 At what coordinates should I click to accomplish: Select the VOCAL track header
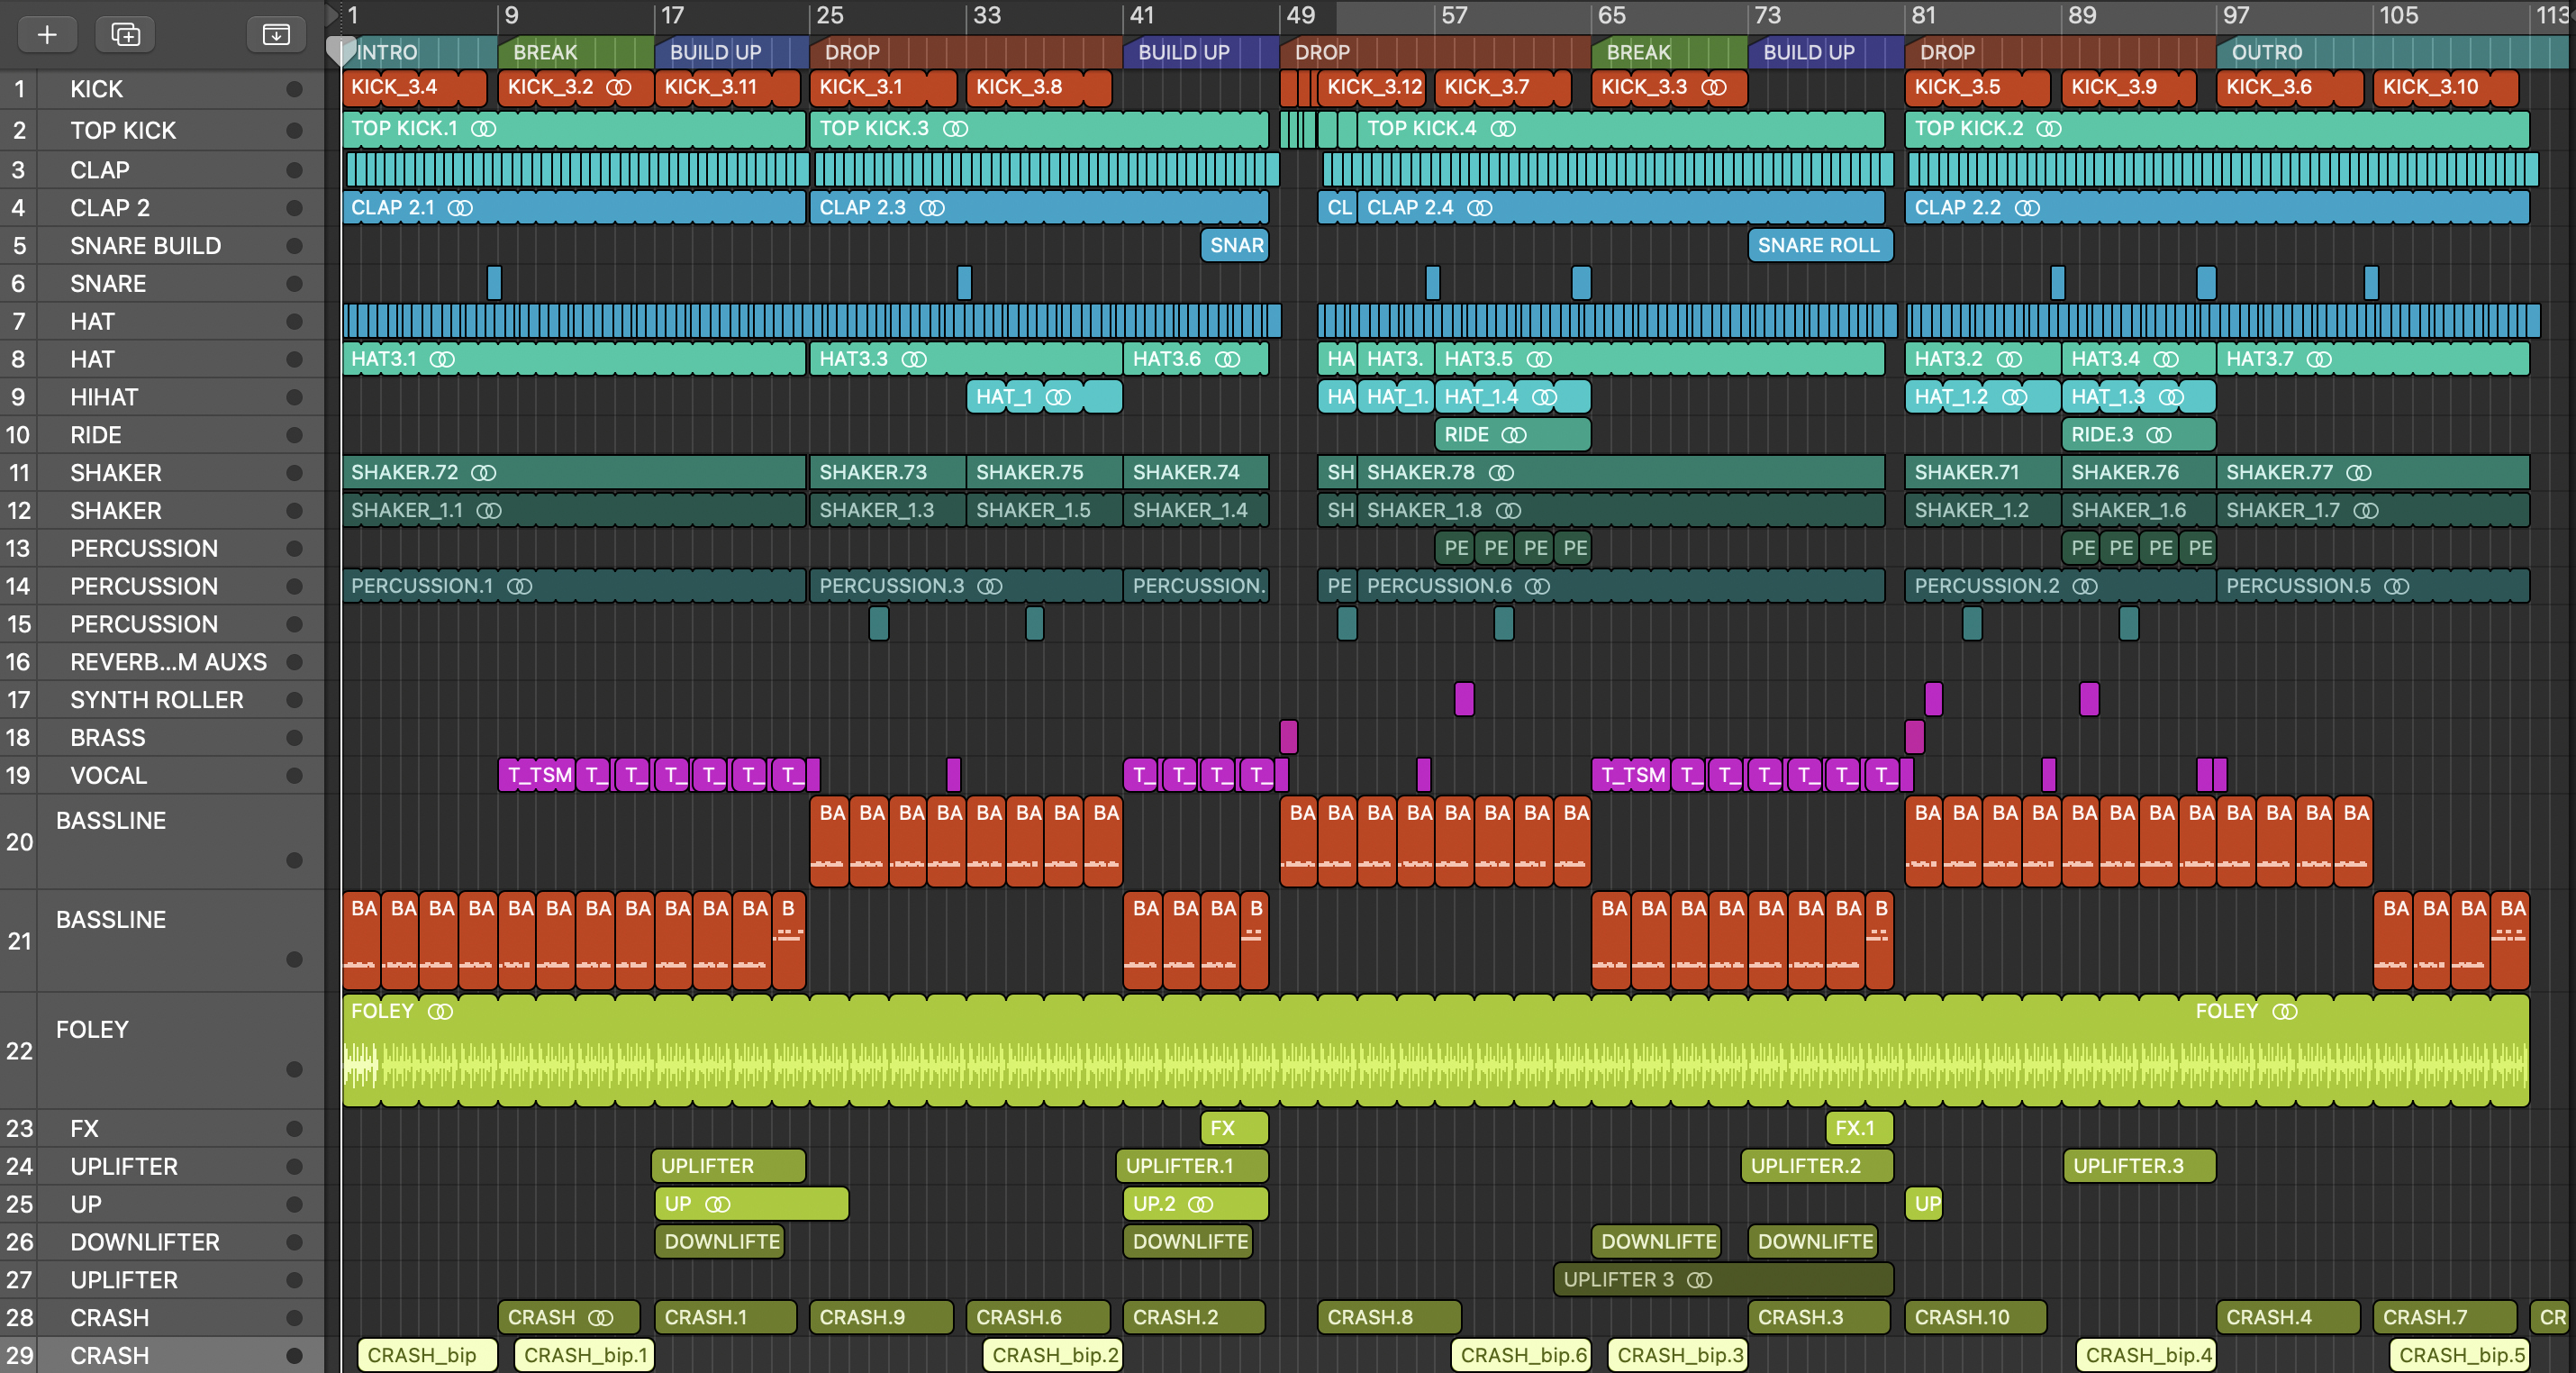click(x=108, y=776)
